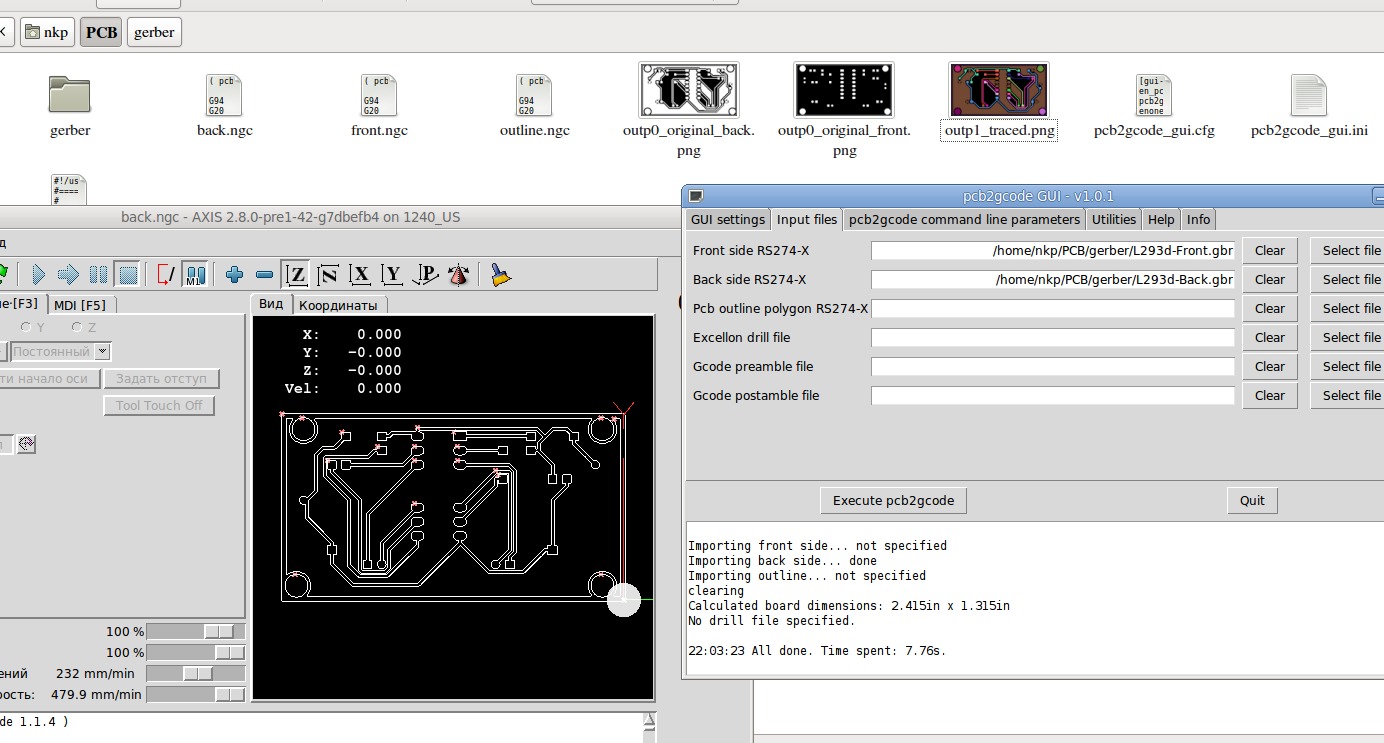Click the clear live plot broom icon

tap(500, 274)
